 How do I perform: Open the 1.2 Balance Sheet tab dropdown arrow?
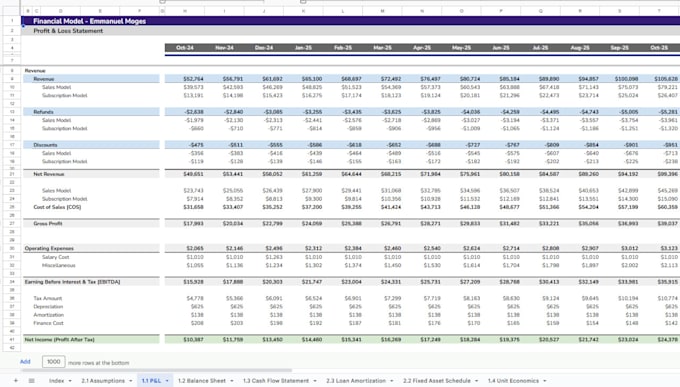click(x=232, y=381)
